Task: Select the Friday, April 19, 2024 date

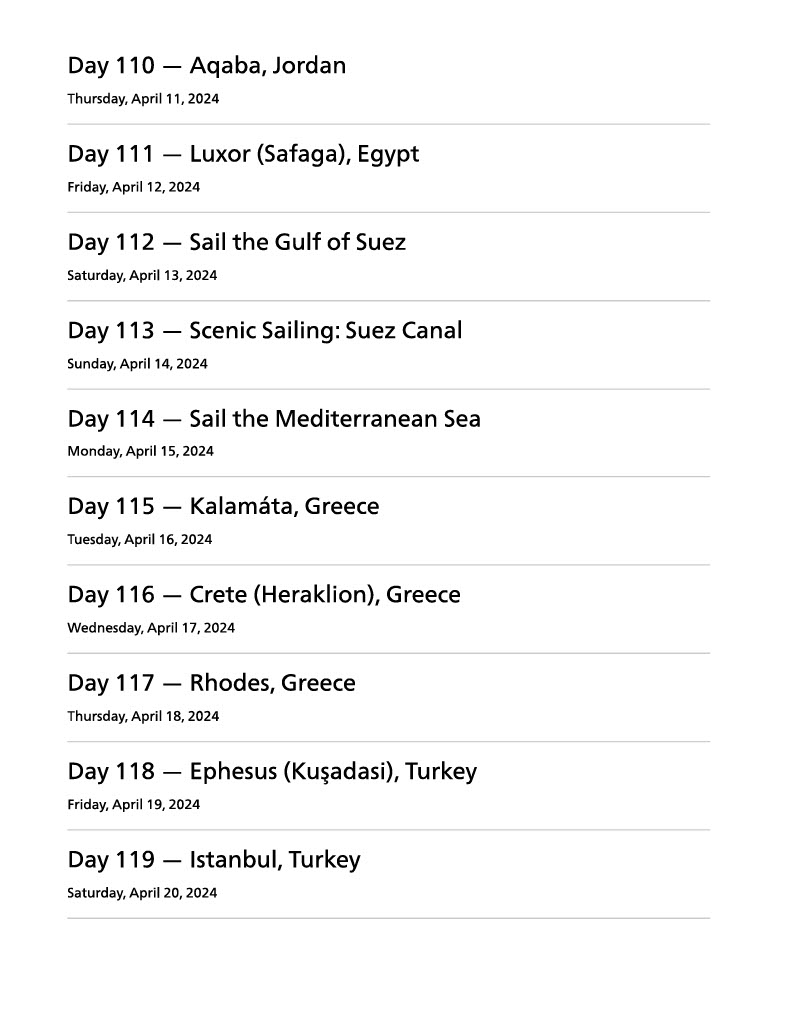Action: (x=133, y=804)
